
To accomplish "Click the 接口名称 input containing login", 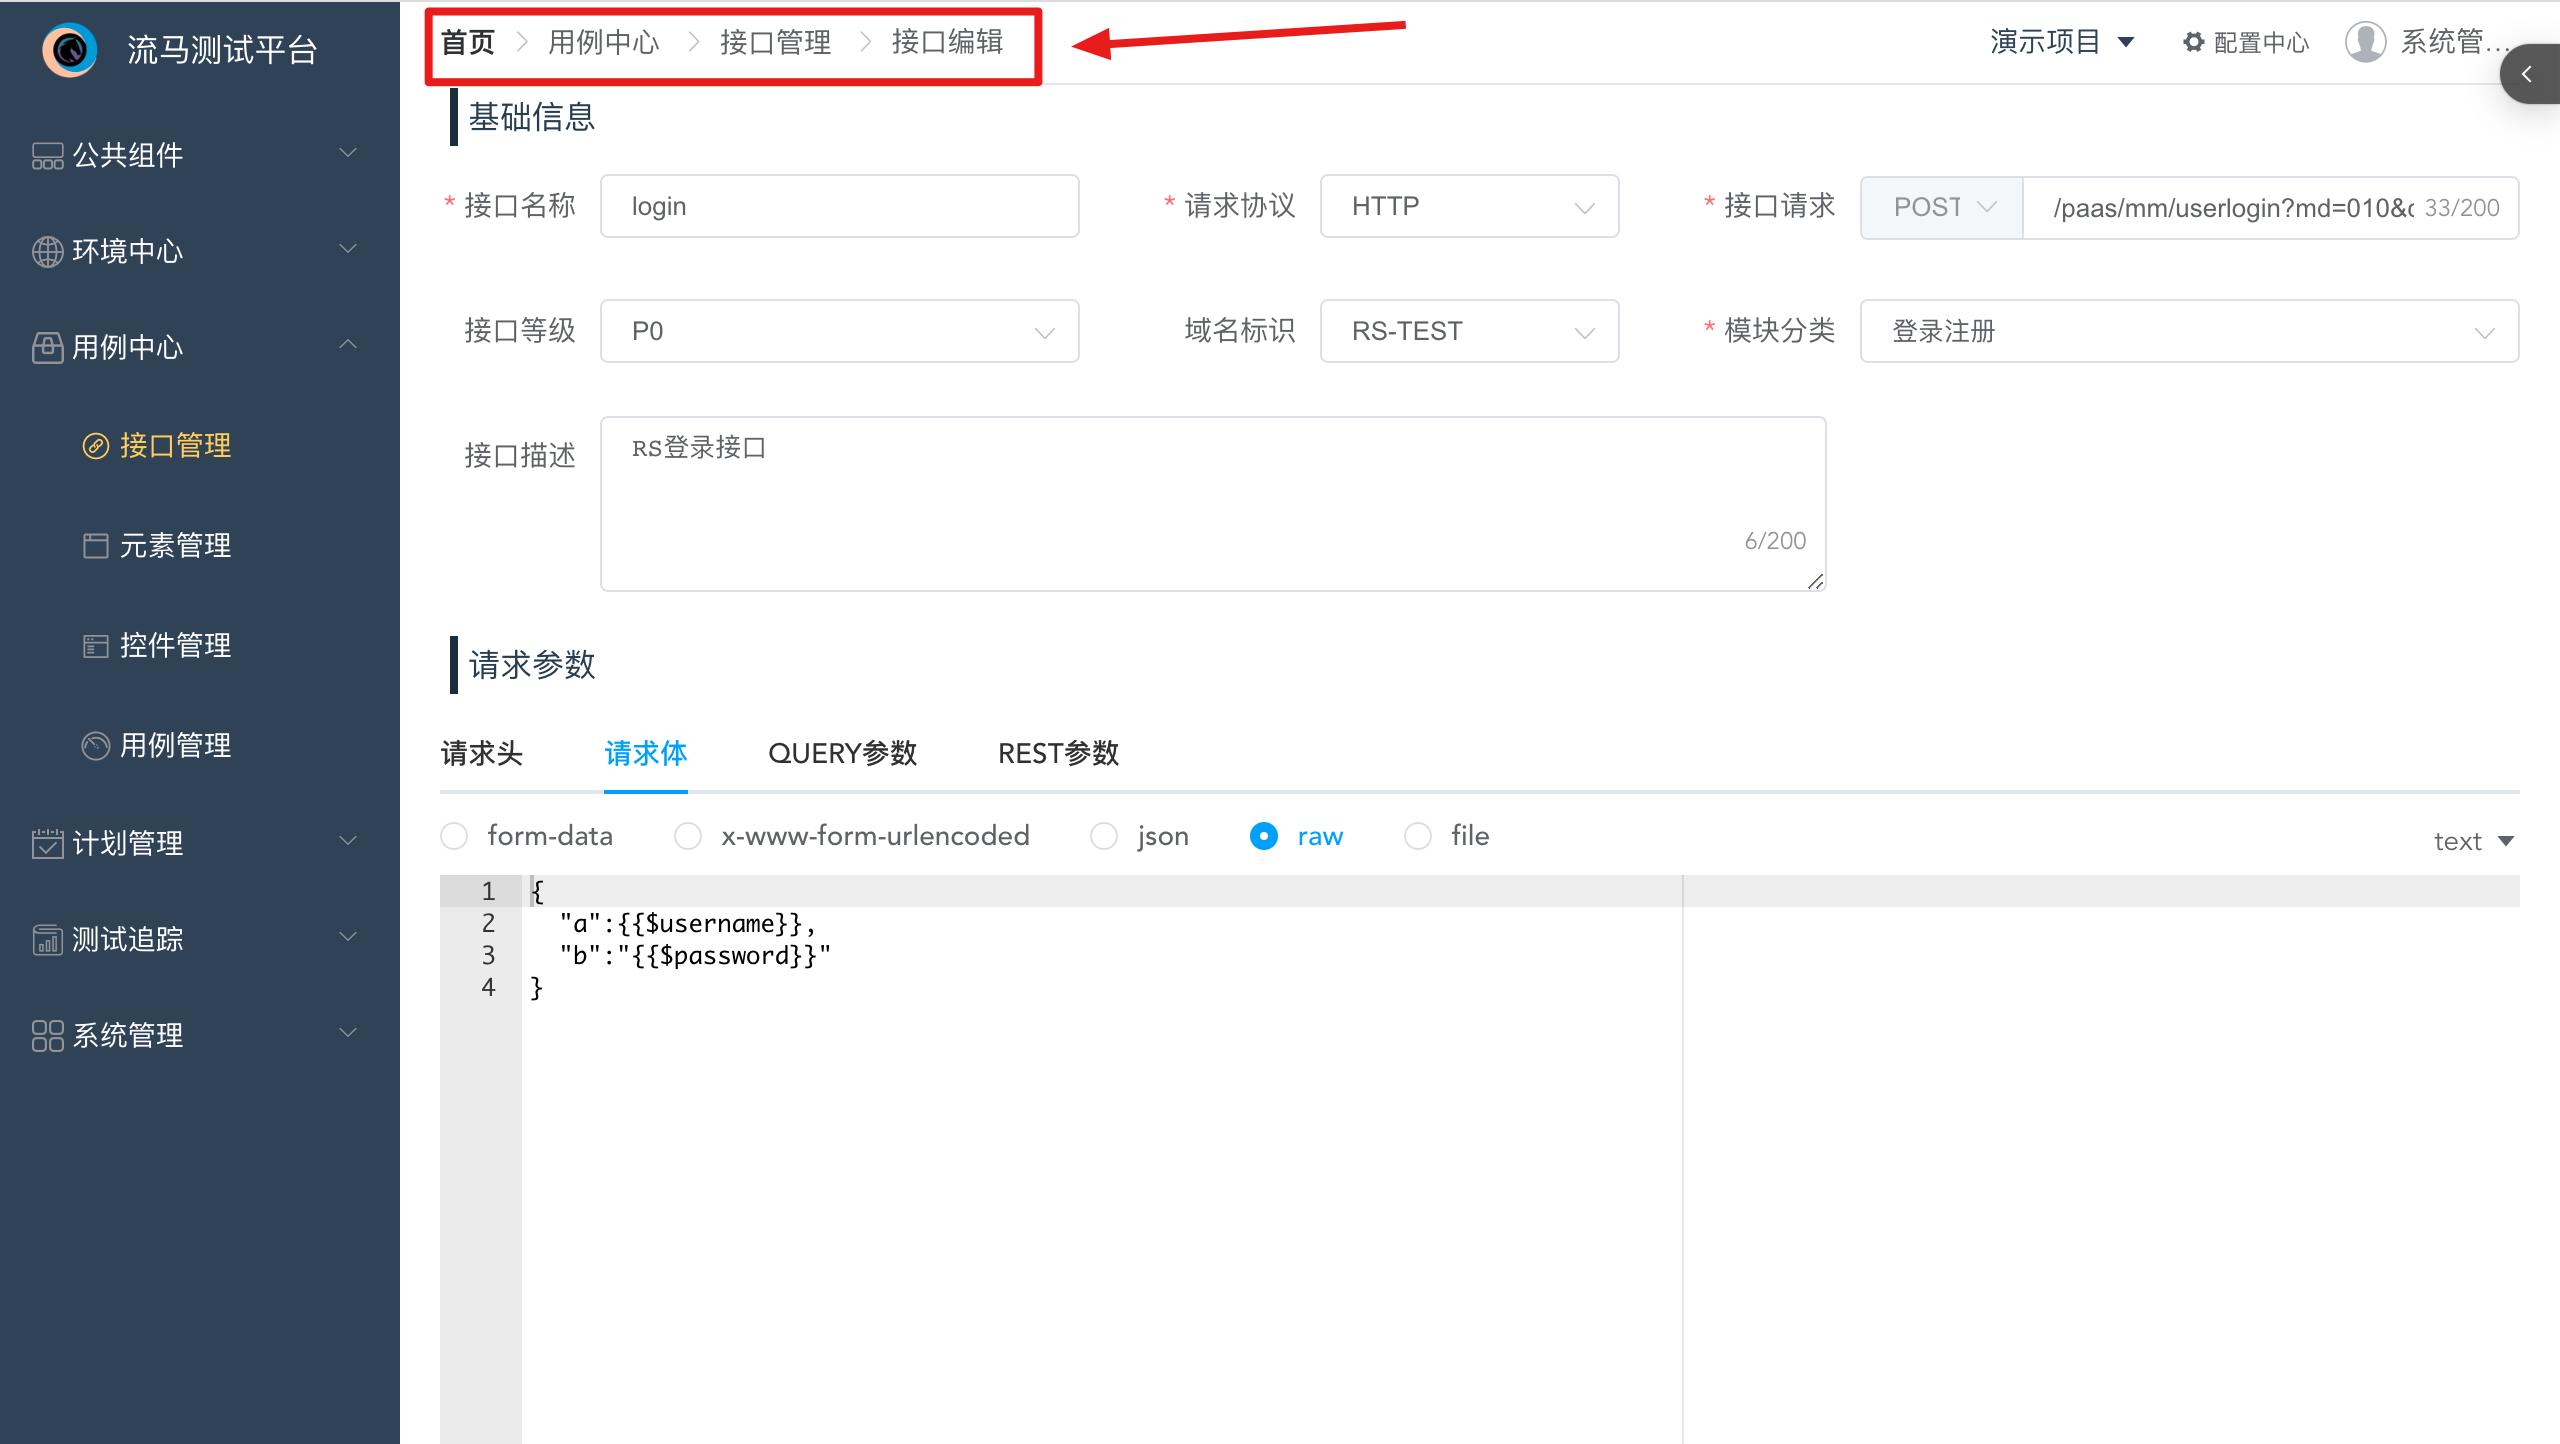I will pos(839,206).
